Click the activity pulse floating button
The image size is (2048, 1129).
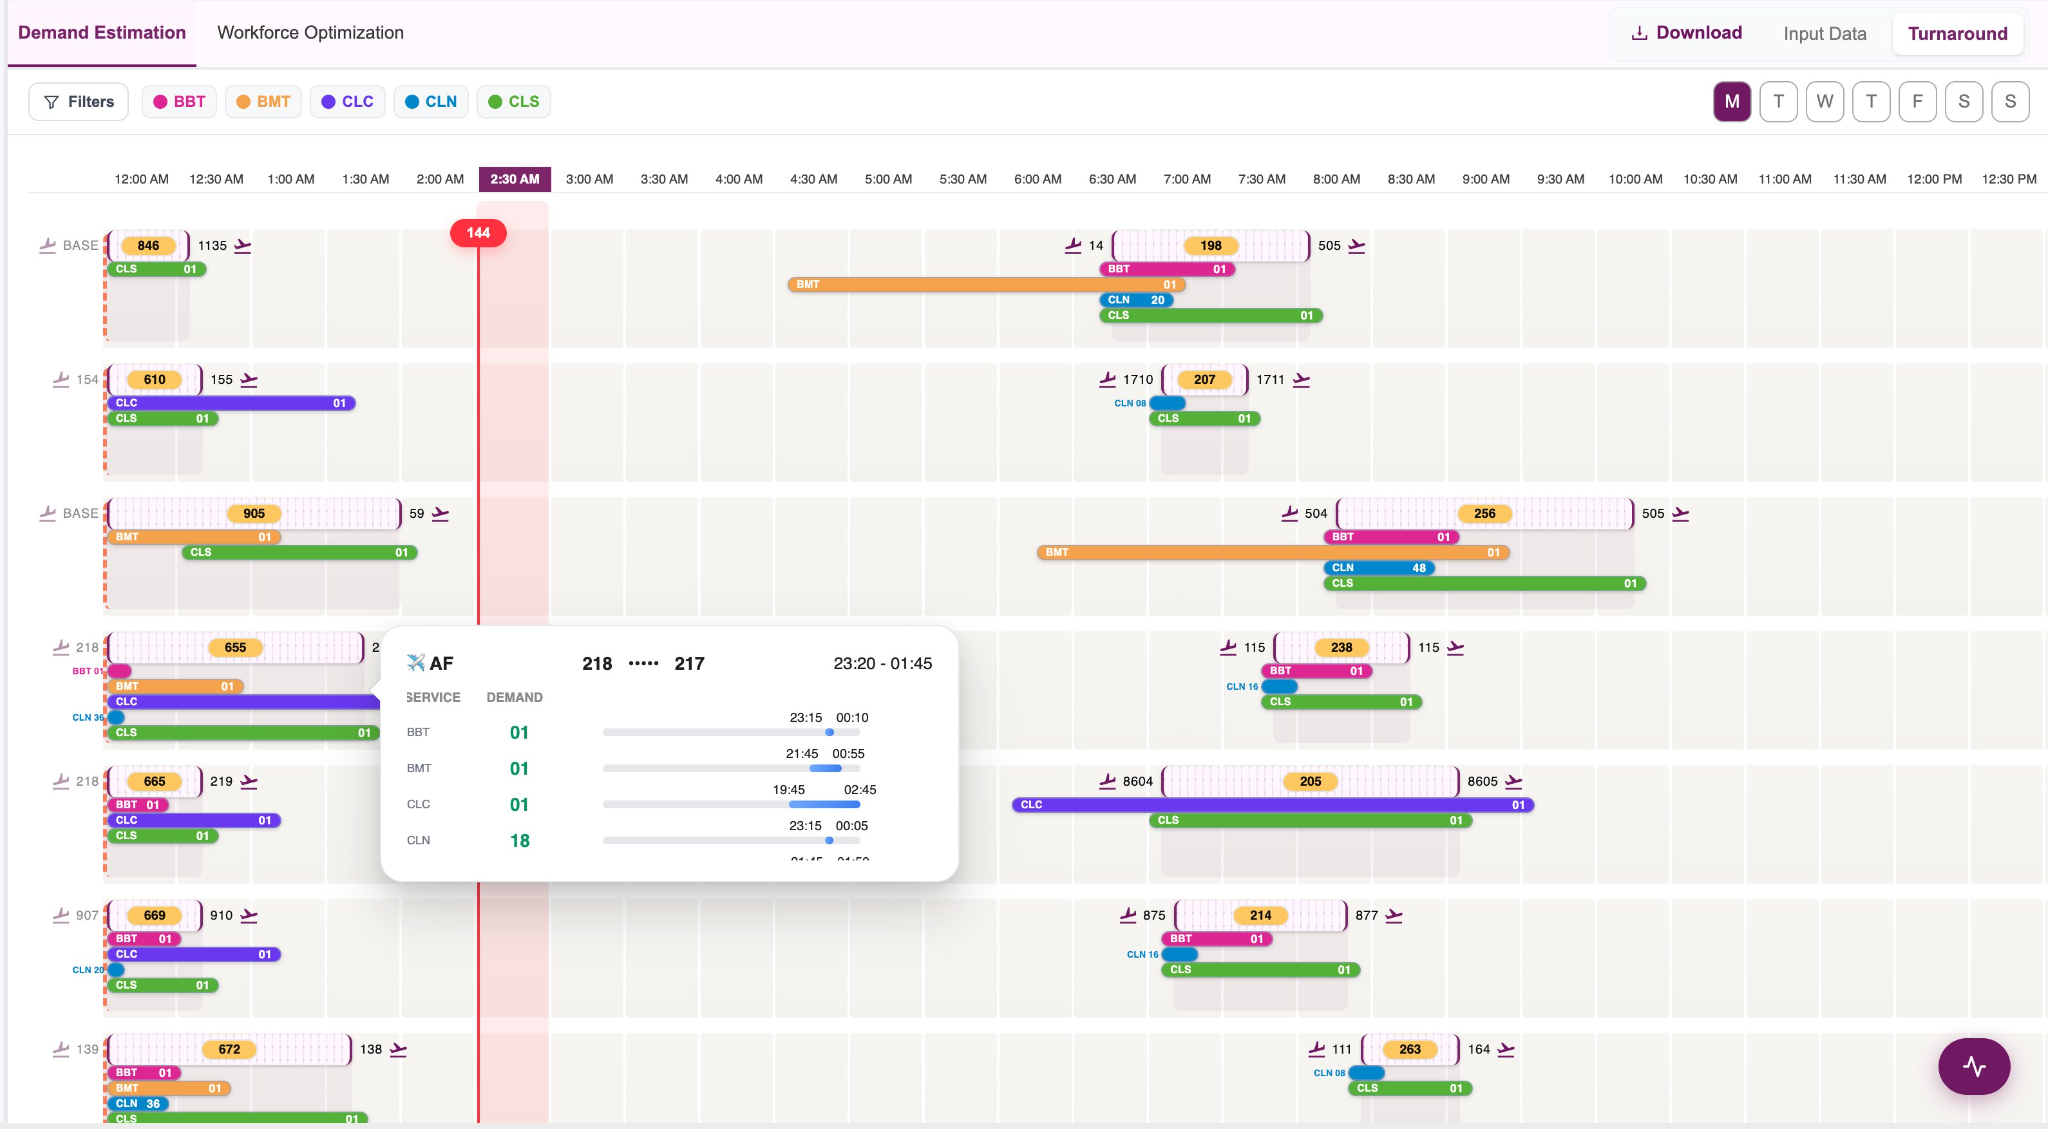pos(1974,1066)
